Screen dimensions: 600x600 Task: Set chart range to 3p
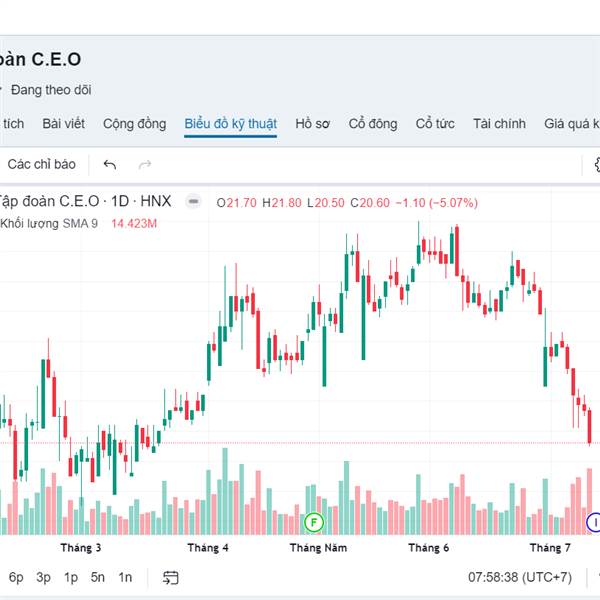43,577
